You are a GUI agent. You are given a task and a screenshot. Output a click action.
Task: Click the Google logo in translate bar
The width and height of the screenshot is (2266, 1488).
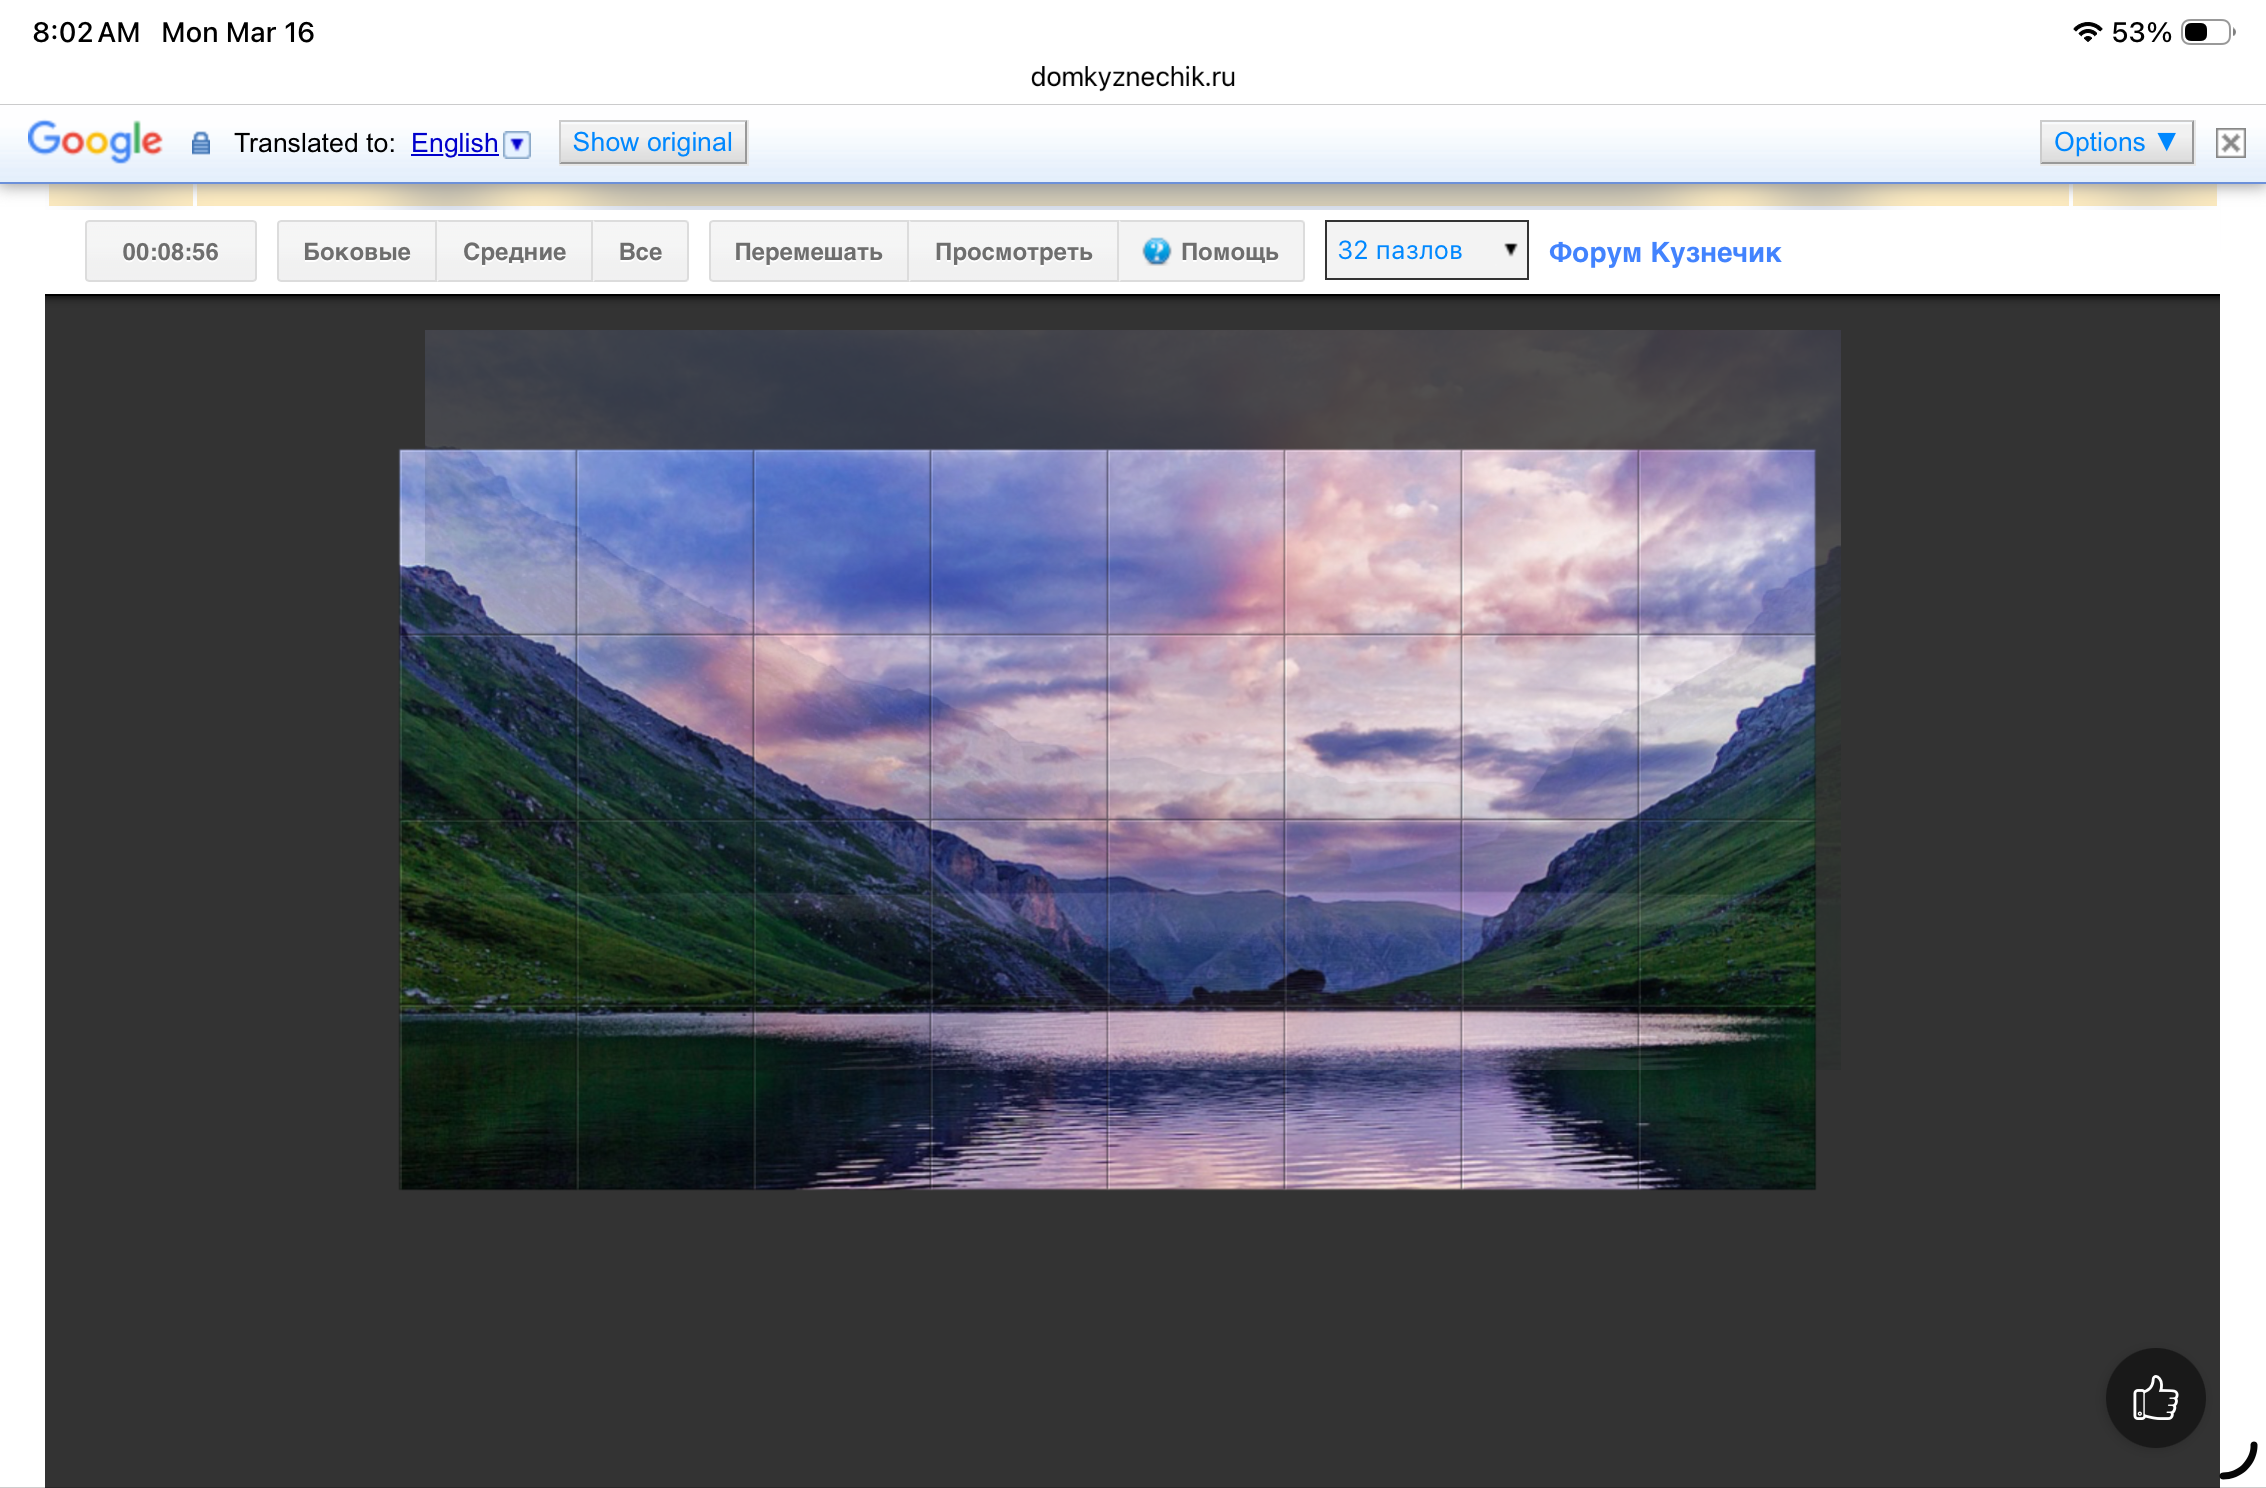(x=94, y=141)
